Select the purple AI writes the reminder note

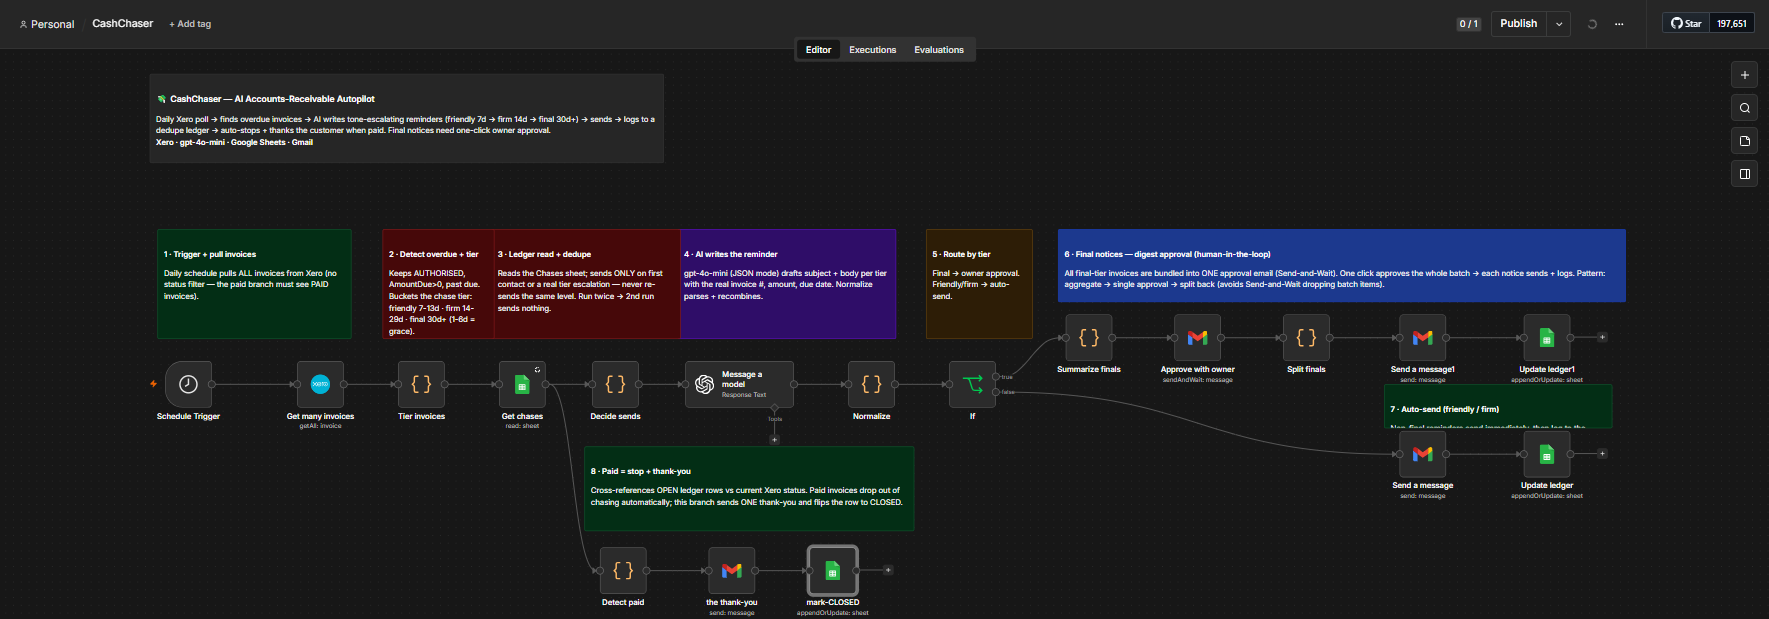tap(788, 284)
